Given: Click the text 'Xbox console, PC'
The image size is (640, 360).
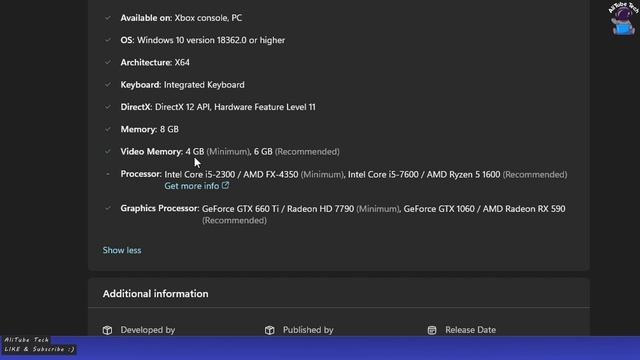Looking at the screenshot, I should click(x=208, y=18).
